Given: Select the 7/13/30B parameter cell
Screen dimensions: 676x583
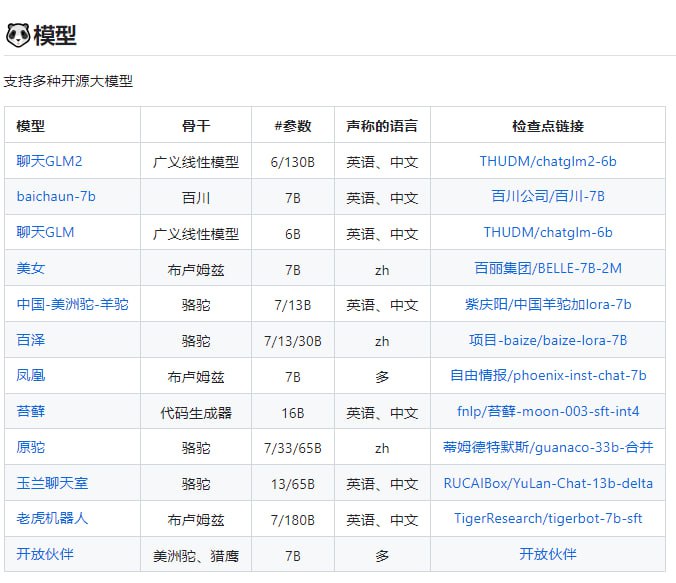Looking at the screenshot, I should point(293,341).
